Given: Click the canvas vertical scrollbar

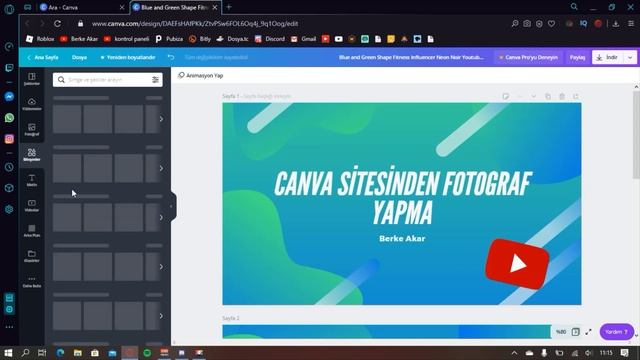Looking at the screenshot, I should click(x=636, y=135).
